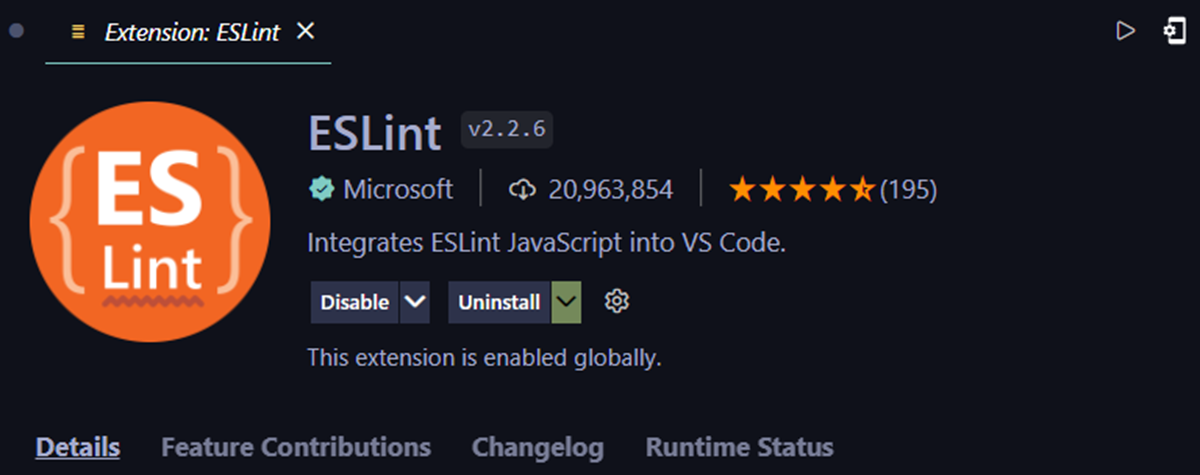Open the gear Manage settings icon
The height and width of the screenshot is (475, 1200).
[617, 301]
